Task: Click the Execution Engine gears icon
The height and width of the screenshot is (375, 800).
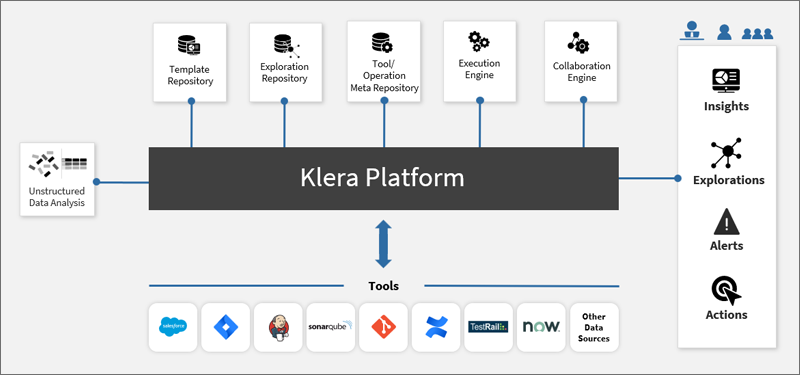Action: click(479, 41)
